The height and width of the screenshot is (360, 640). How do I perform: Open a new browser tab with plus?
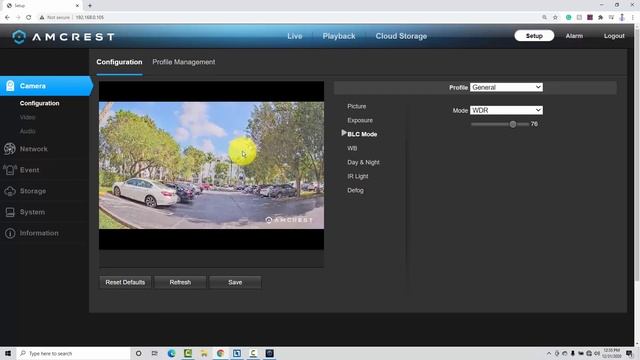click(90, 5)
